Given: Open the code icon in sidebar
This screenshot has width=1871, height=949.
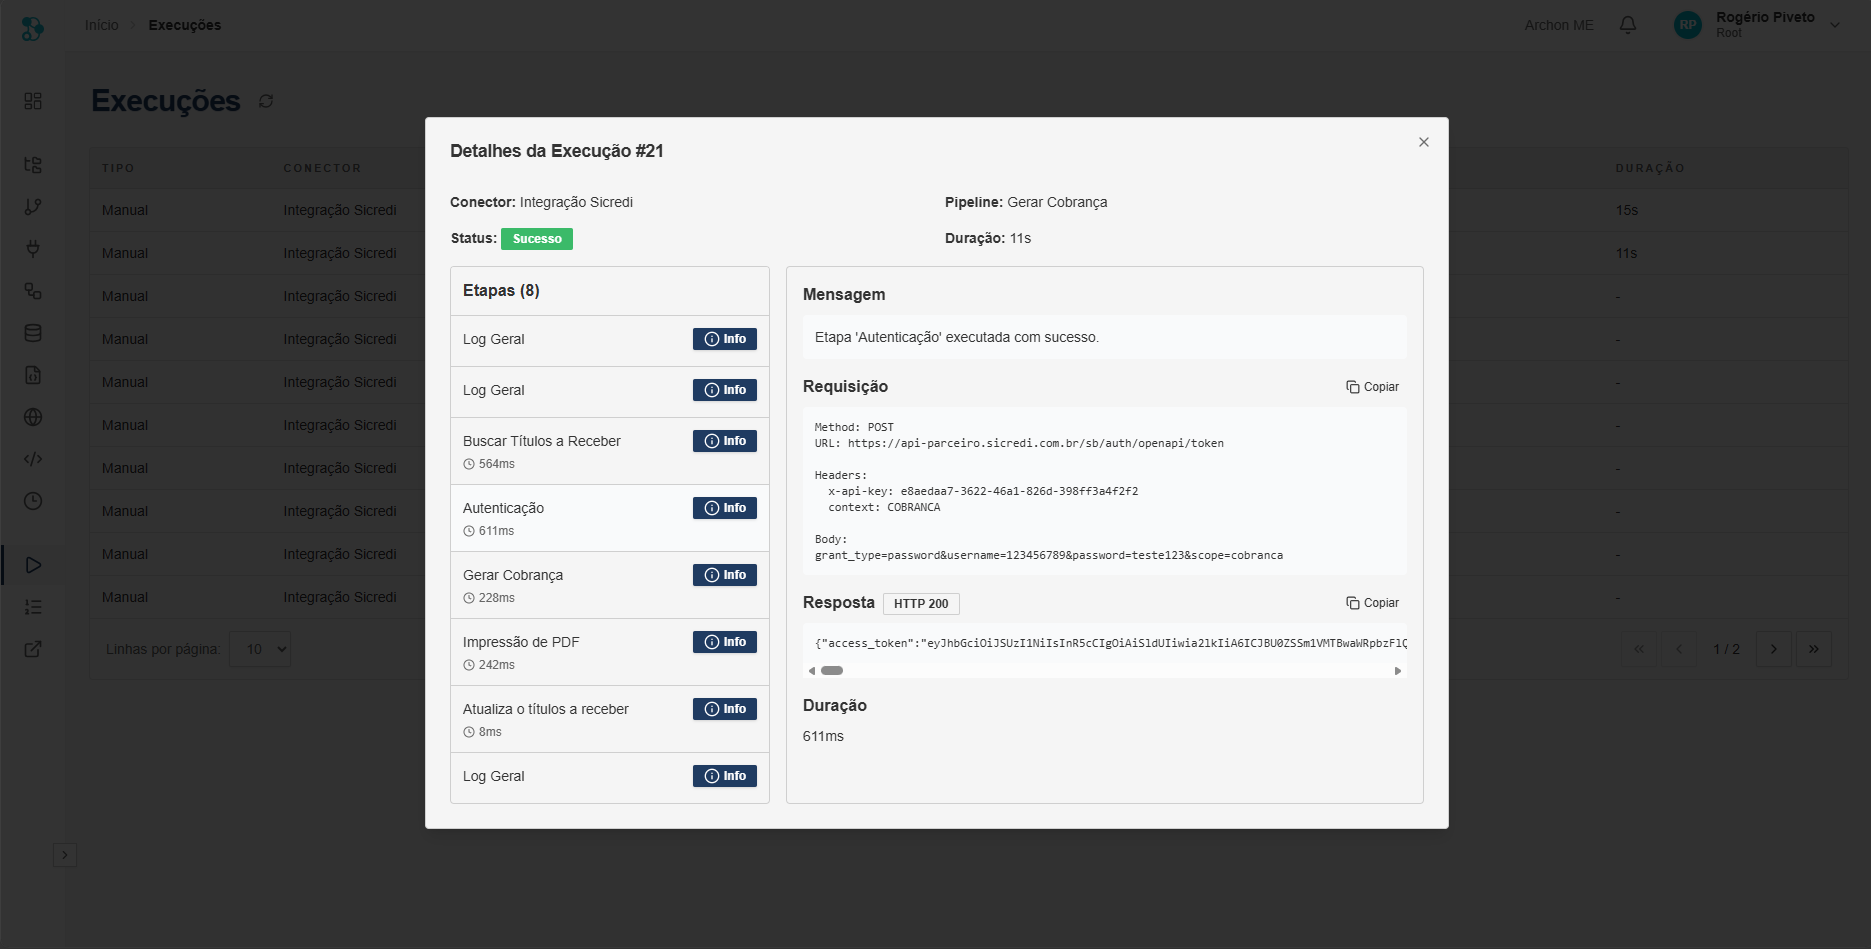Looking at the screenshot, I should tap(33, 459).
